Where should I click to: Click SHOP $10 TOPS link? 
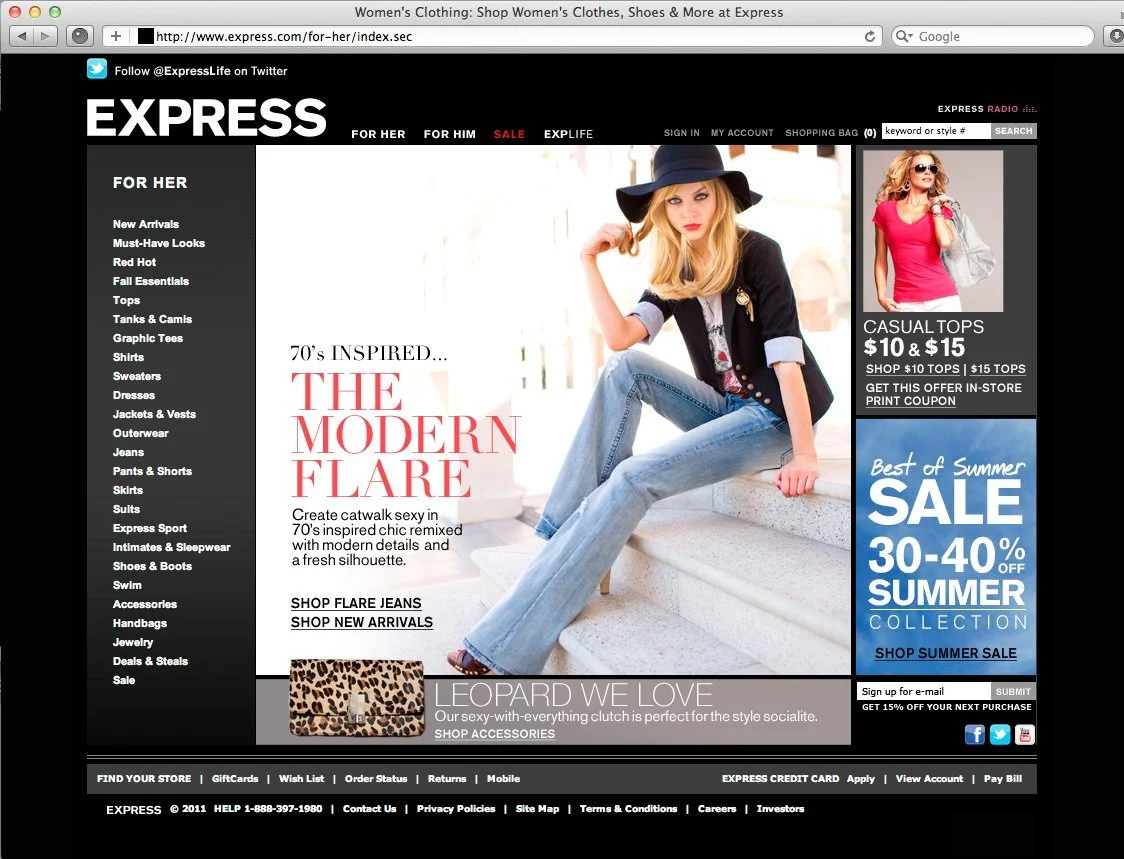[913, 369]
